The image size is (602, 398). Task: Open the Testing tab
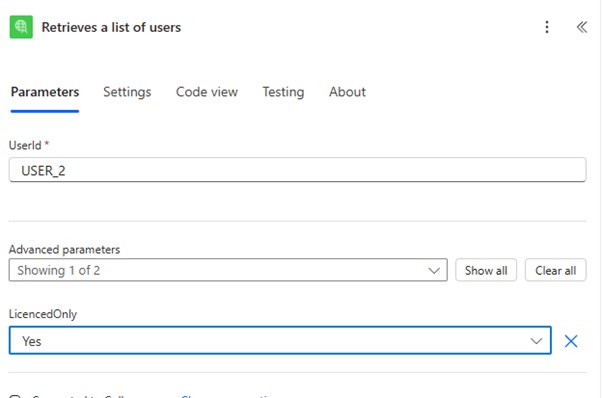pyautogui.click(x=283, y=92)
